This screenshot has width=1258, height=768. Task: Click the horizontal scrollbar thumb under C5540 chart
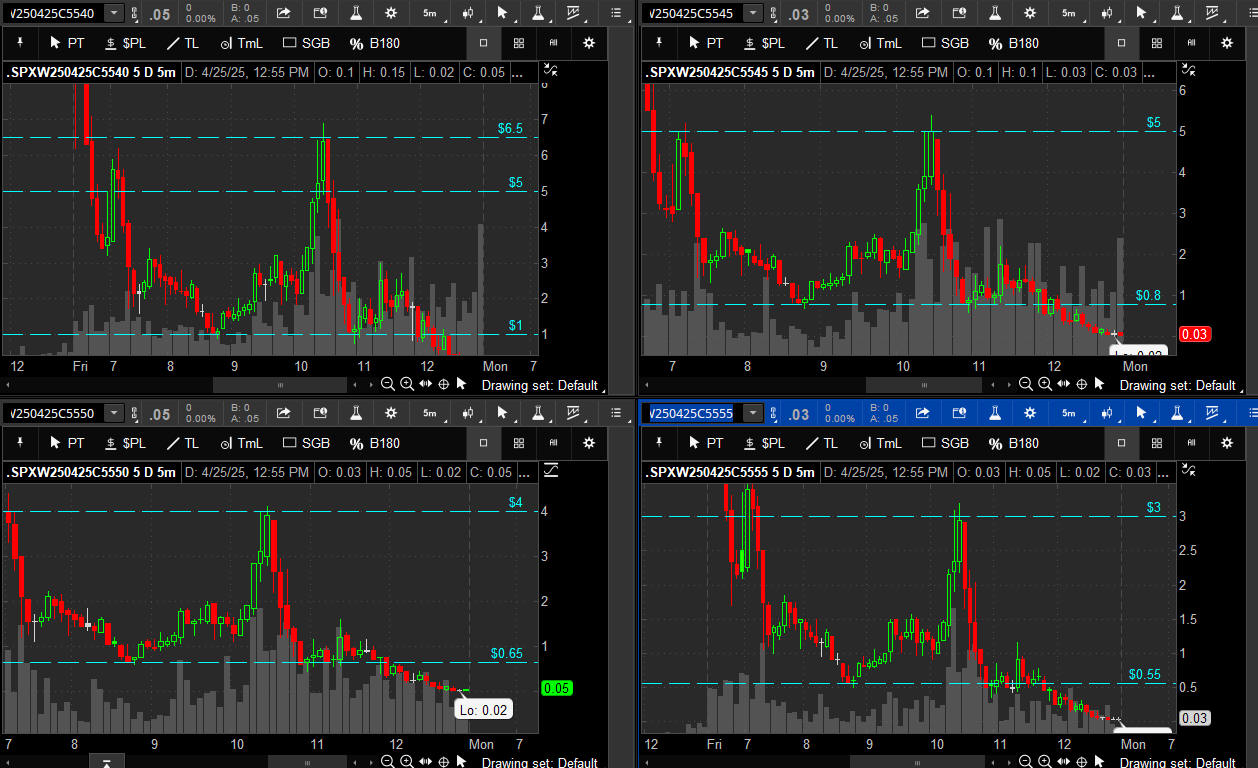(279, 384)
